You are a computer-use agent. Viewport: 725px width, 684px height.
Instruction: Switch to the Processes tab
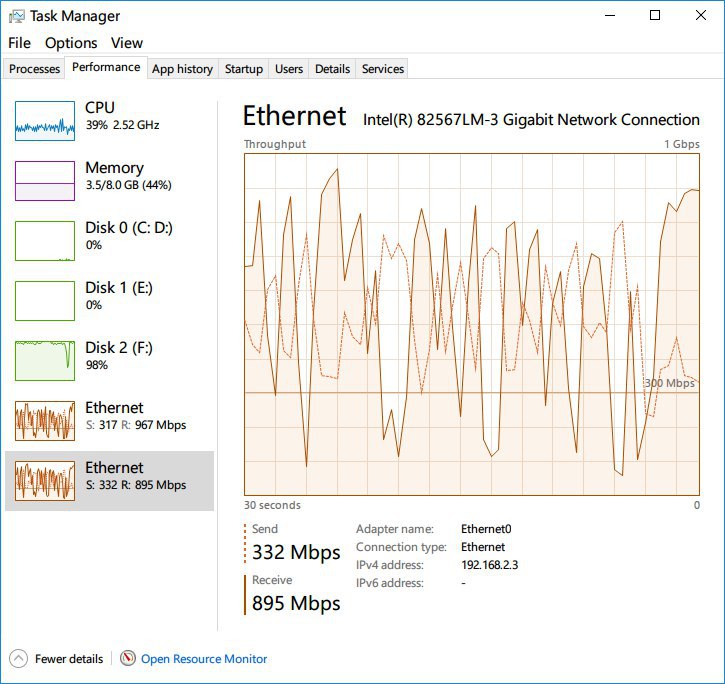(34, 69)
